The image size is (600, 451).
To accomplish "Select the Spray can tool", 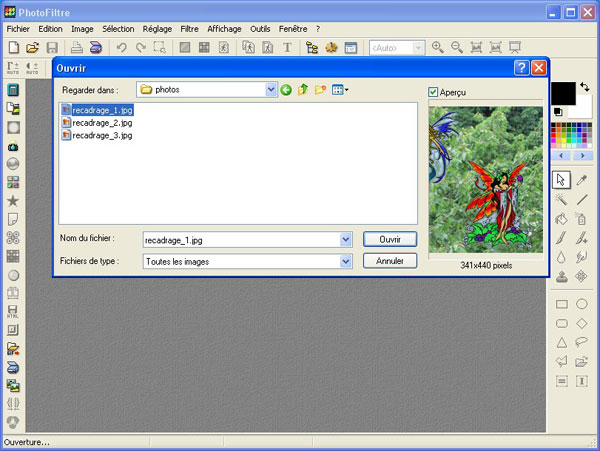I will [x=582, y=219].
